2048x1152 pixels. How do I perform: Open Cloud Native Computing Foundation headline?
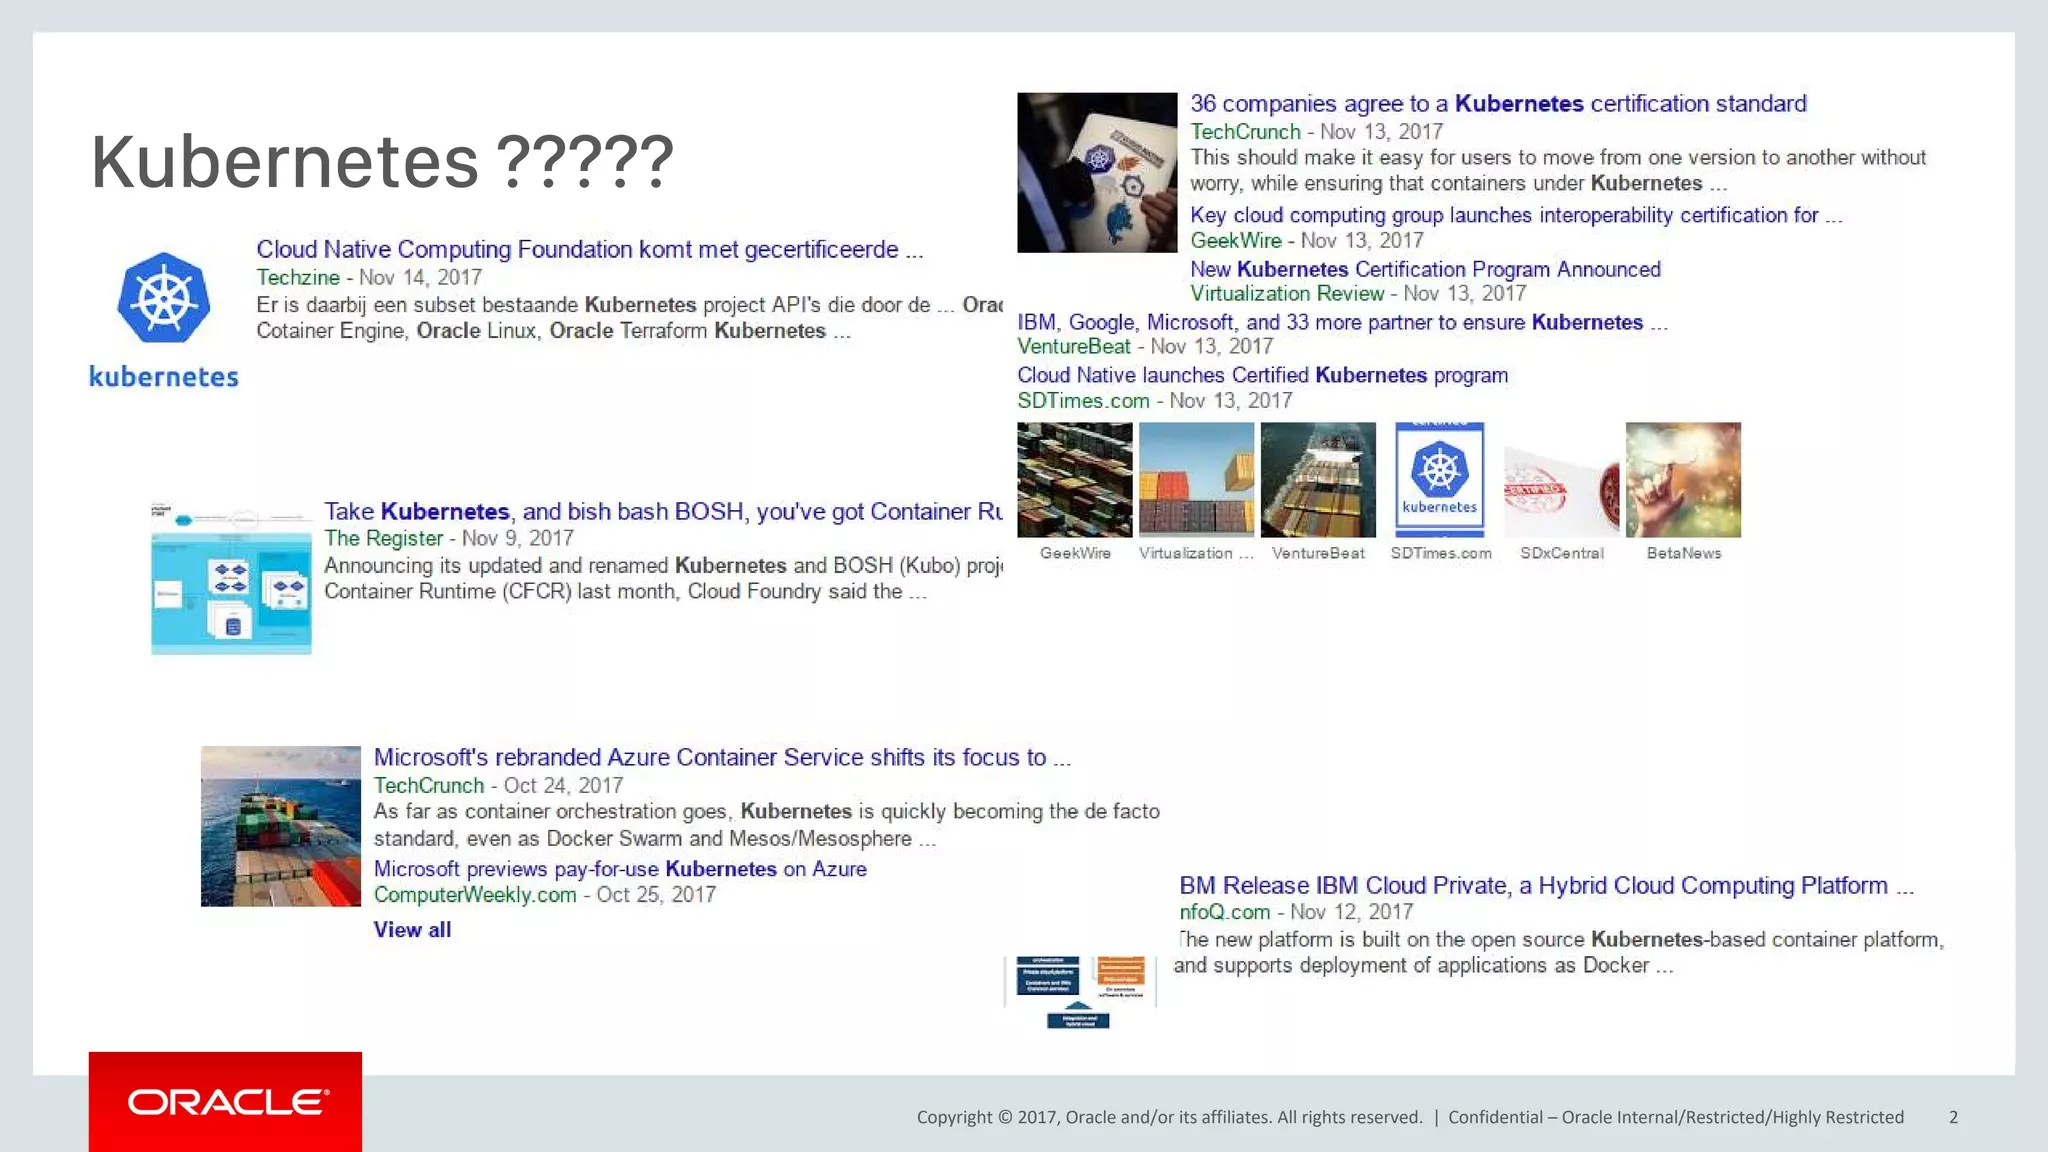(589, 250)
